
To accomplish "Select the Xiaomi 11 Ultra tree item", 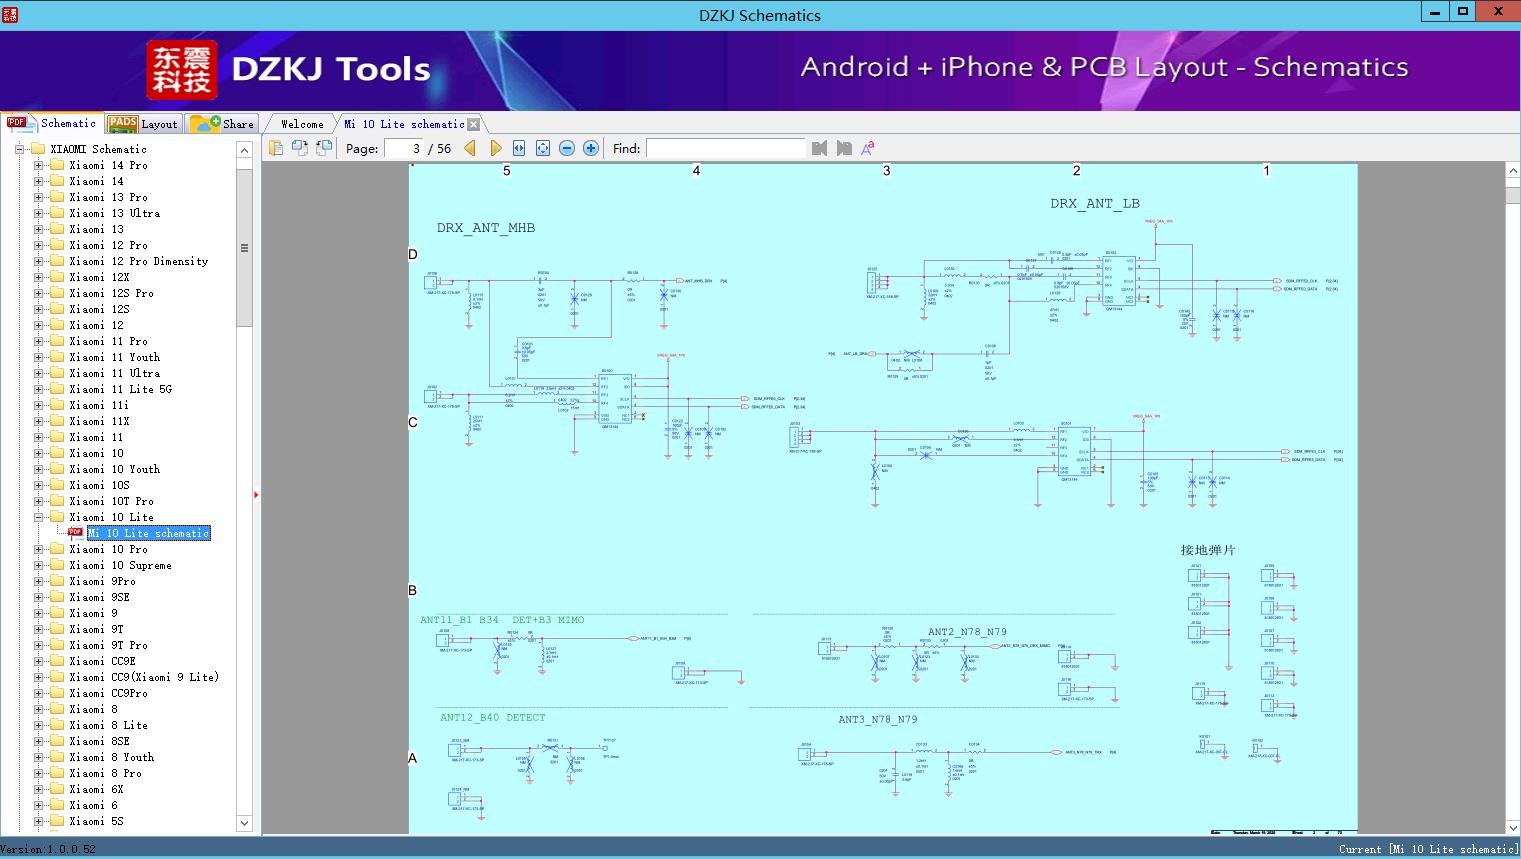I will 114,373.
